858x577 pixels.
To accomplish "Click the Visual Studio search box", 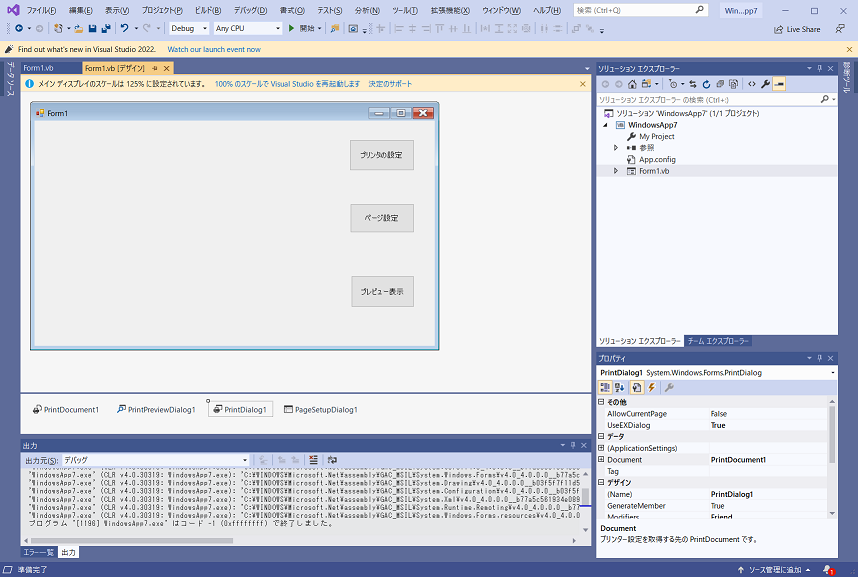I will pyautogui.click(x=640, y=10).
